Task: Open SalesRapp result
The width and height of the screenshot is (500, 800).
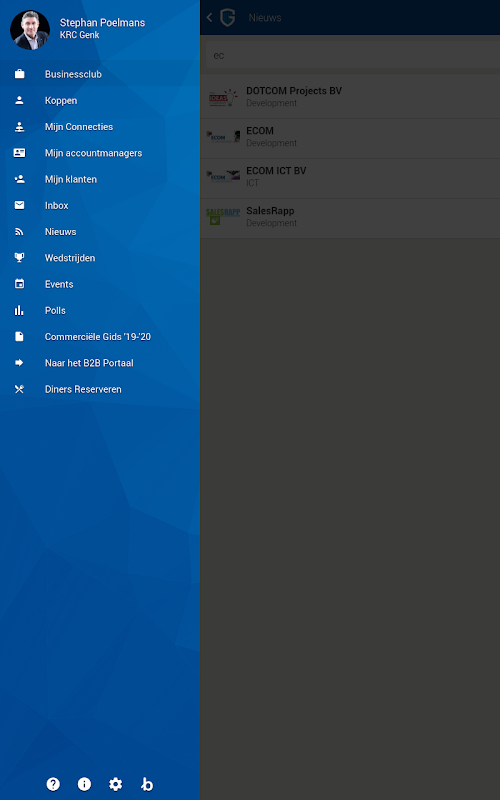Action: coord(350,217)
